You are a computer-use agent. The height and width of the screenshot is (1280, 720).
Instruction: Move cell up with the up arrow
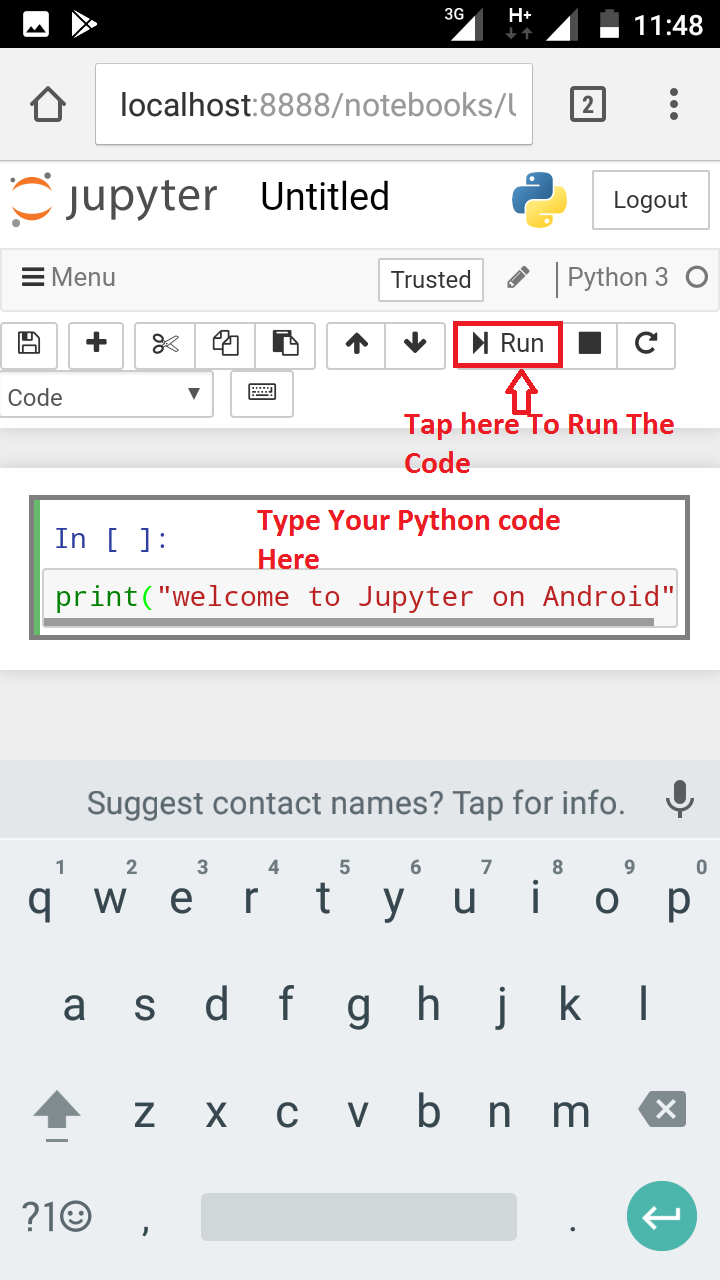[x=356, y=345]
